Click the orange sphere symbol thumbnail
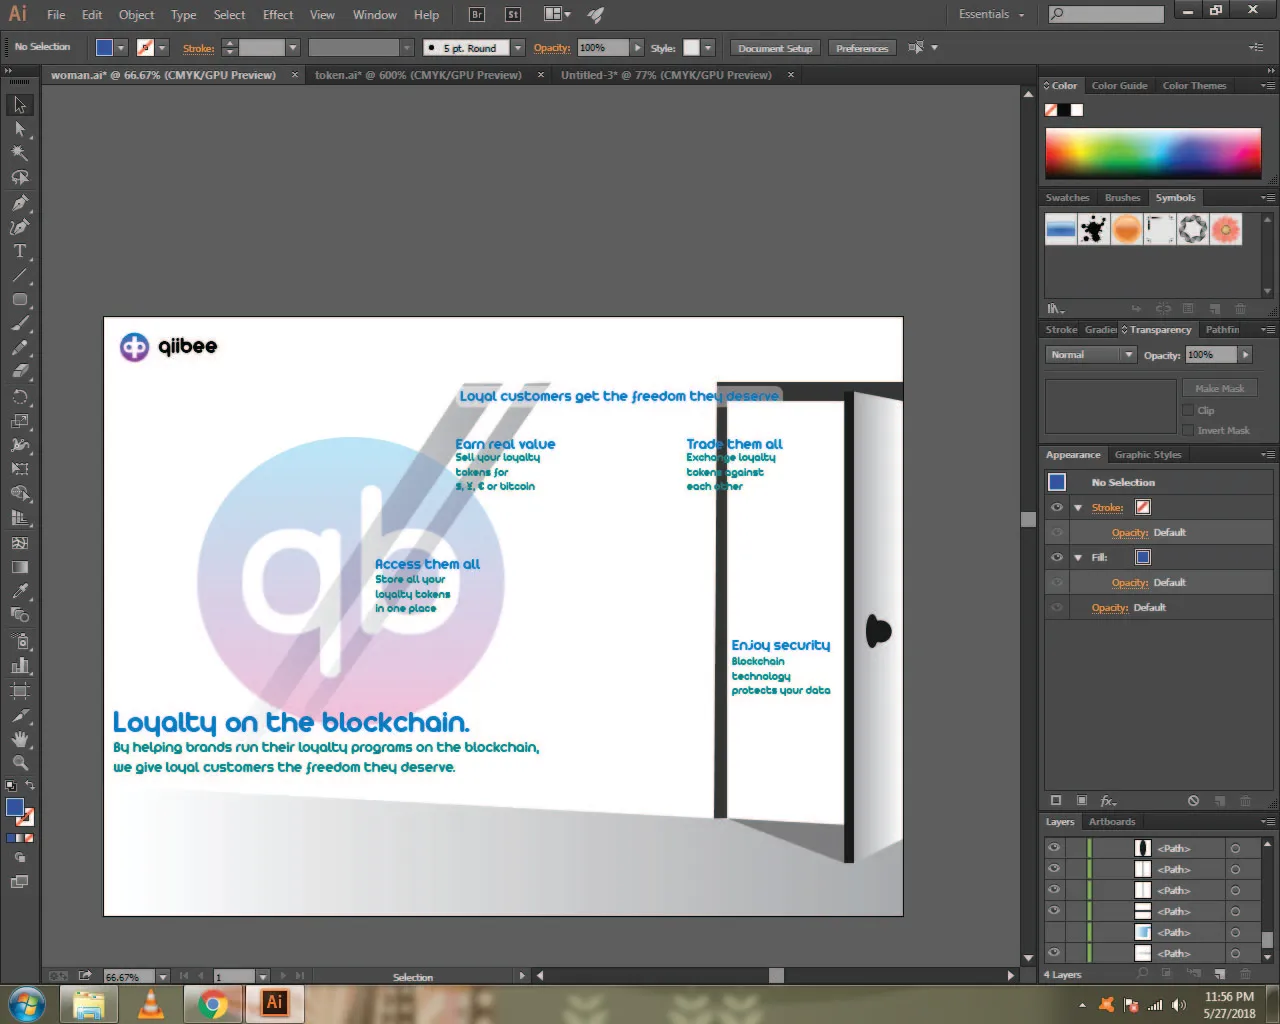This screenshot has height=1024, width=1280. click(1127, 229)
